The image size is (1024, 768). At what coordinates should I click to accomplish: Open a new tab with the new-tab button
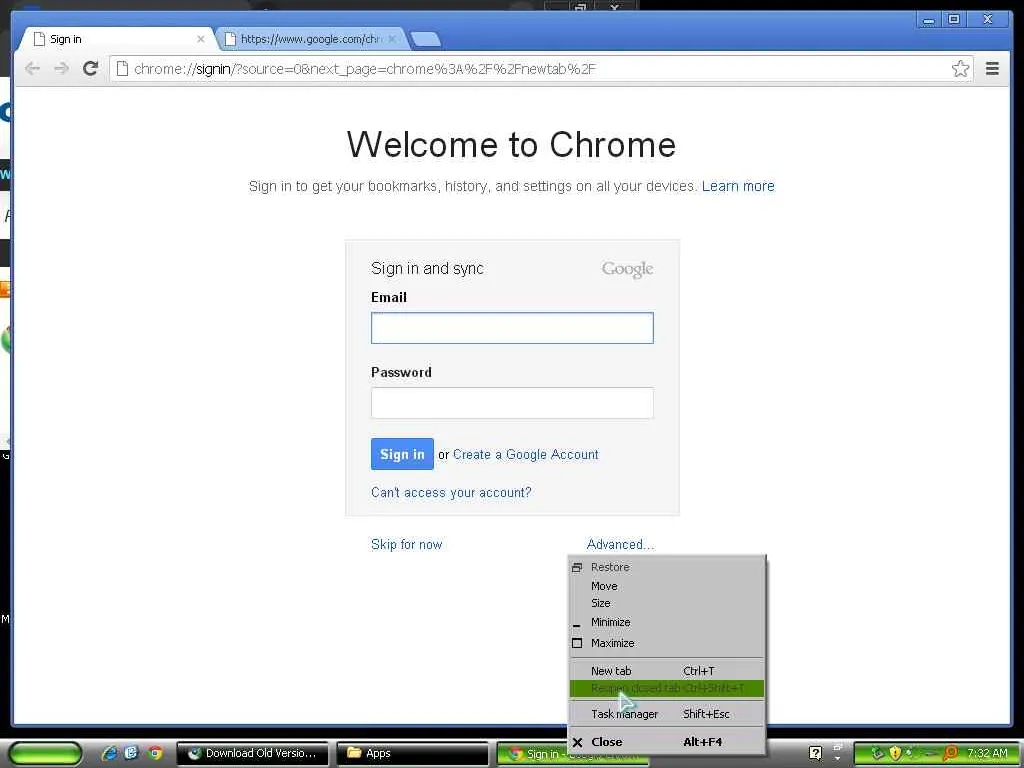[426, 40]
